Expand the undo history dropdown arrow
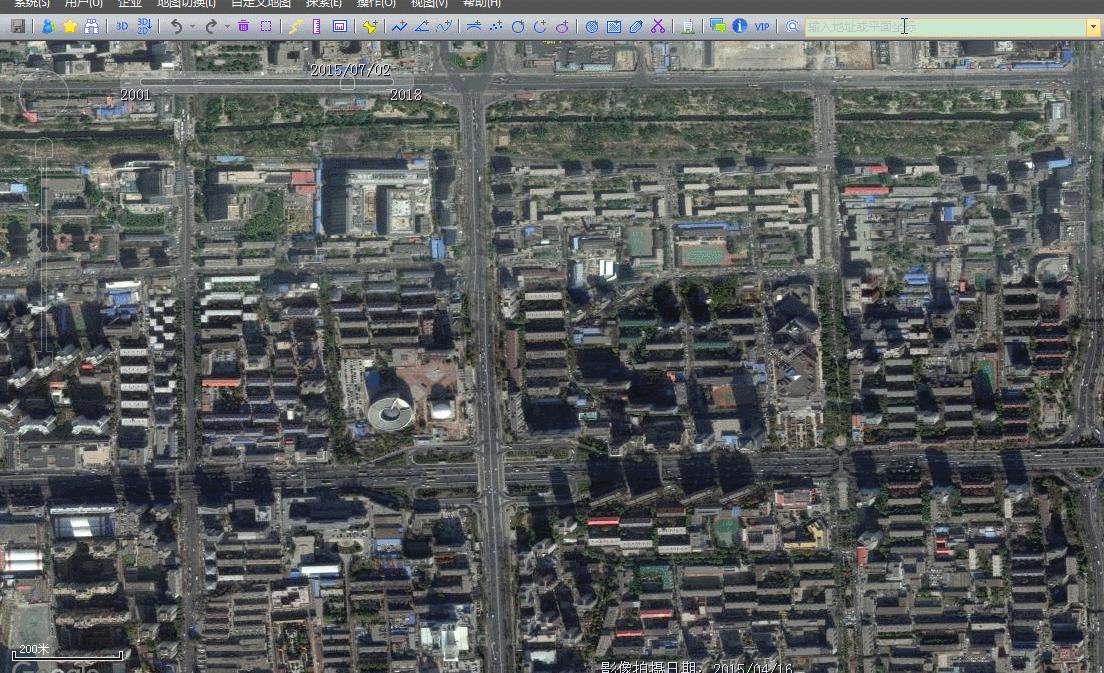Viewport: 1104px width, 673px height. tap(192, 27)
